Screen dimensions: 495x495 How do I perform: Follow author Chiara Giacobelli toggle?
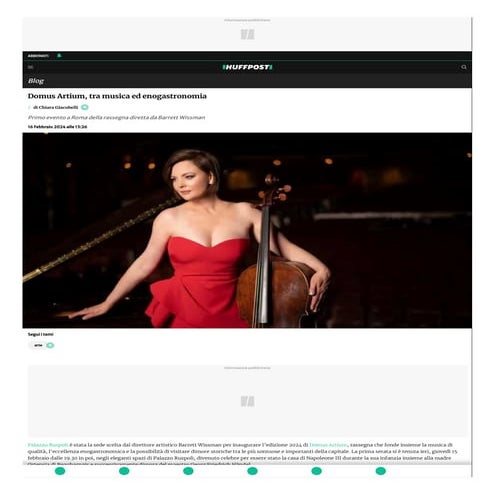[85, 107]
